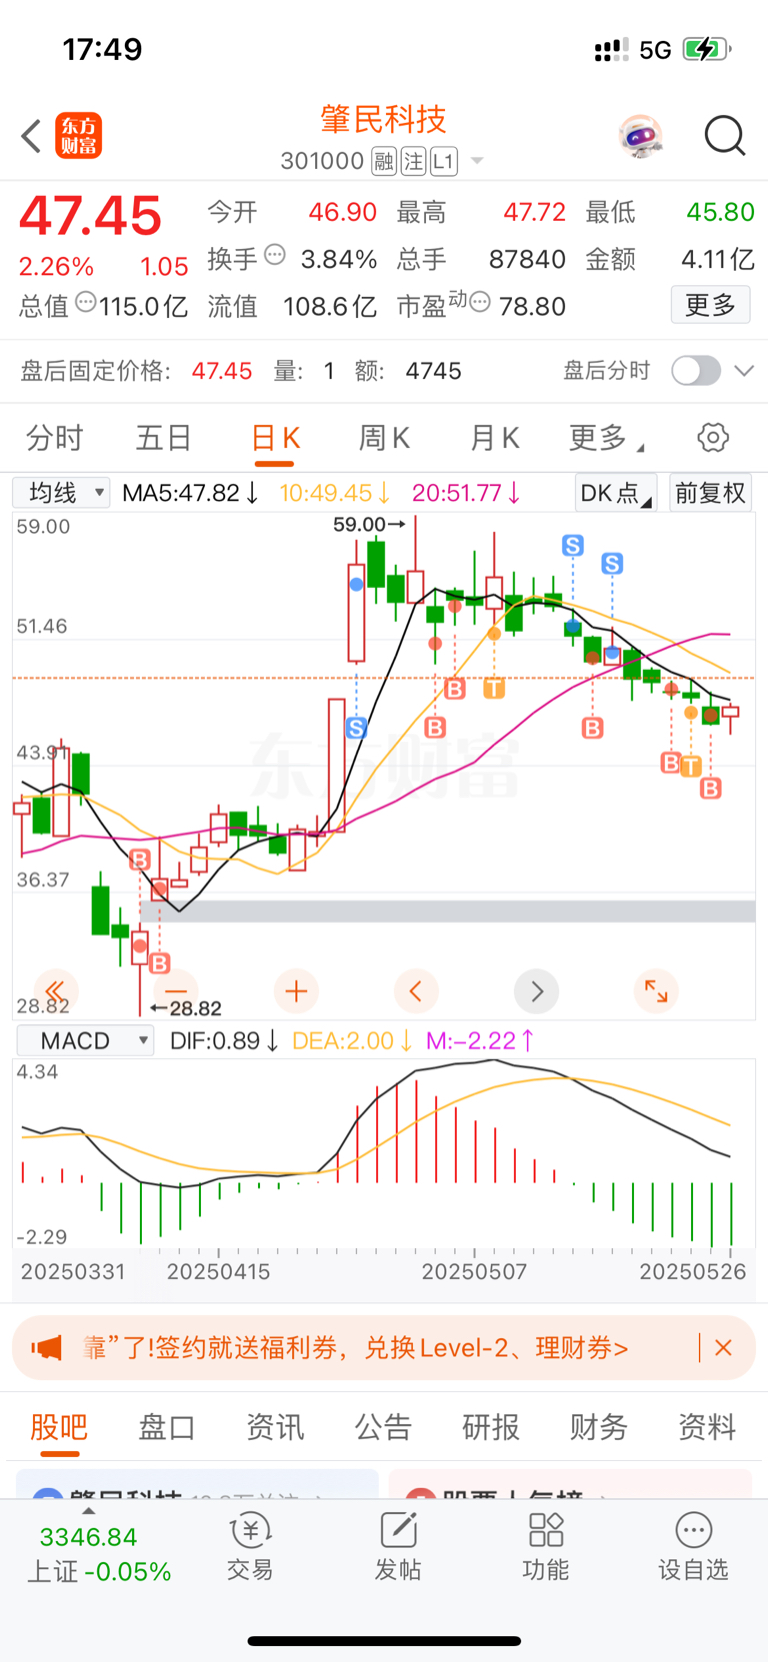Tap the L1 level tag icon
Image resolution: width=768 pixels, height=1663 pixels.
pos(444,161)
